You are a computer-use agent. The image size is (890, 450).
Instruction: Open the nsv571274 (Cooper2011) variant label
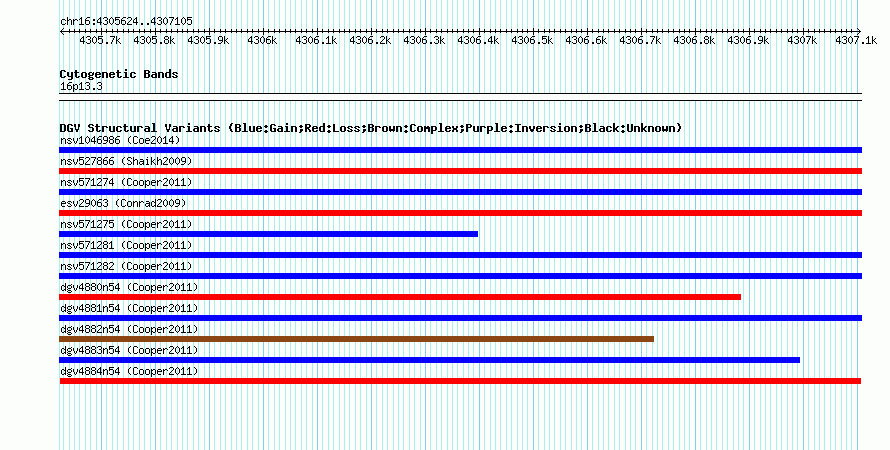126,182
